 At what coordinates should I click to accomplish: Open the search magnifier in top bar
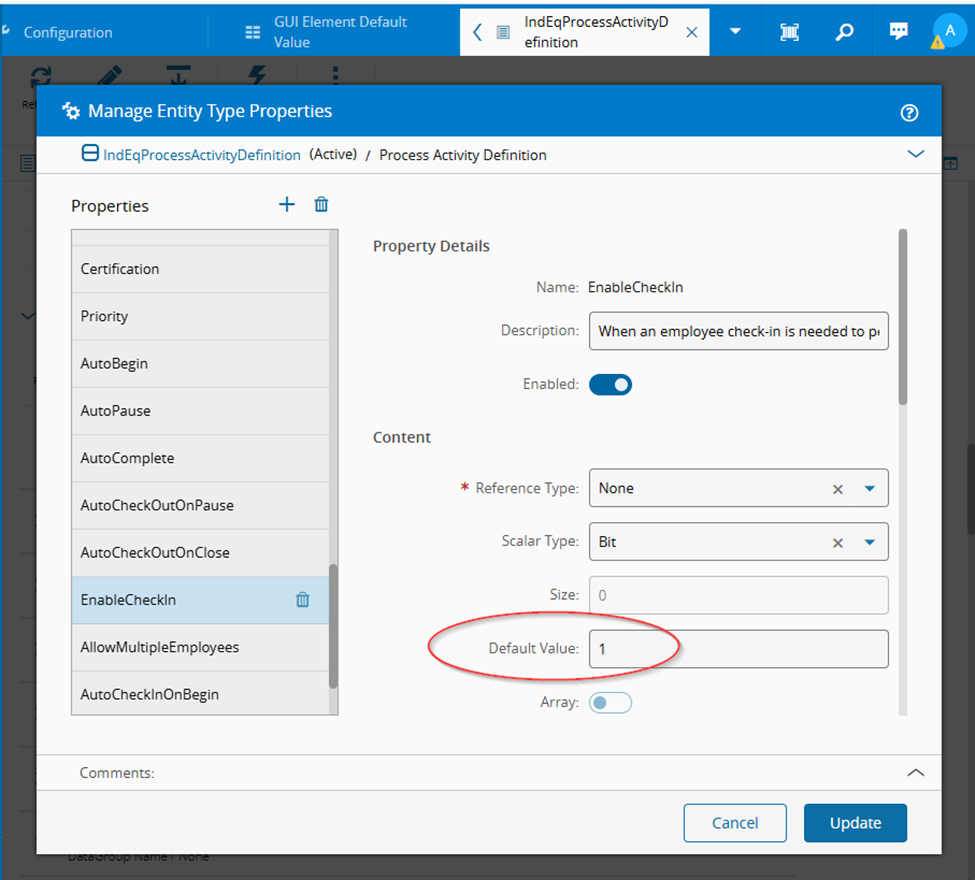[844, 32]
